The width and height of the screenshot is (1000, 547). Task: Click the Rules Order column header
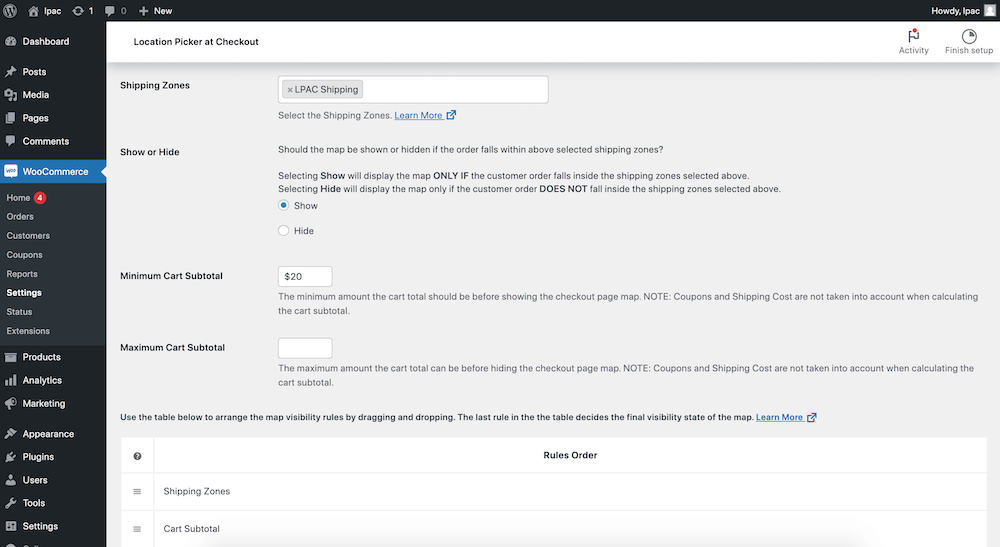coord(570,455)
